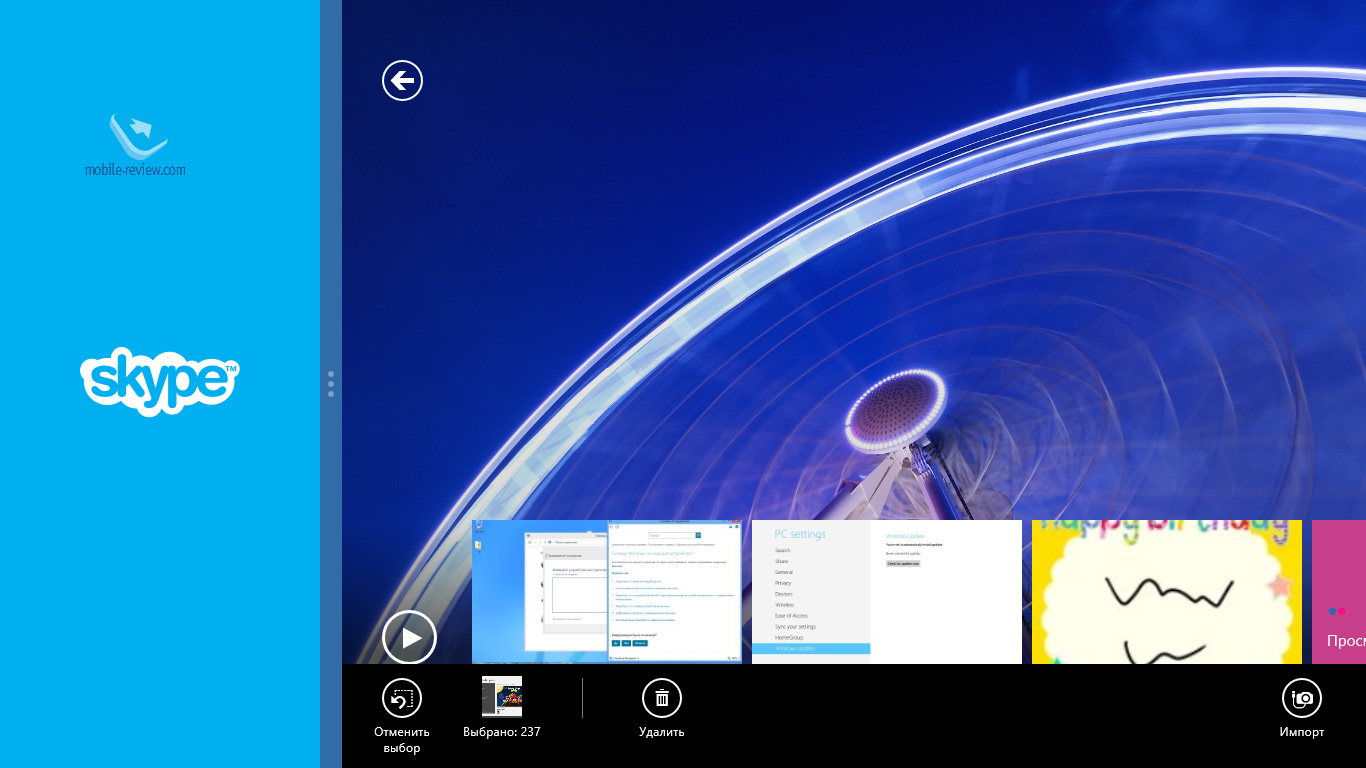The height and width of the screenshot is (768, 1366).
Task: Grab the three-dot snap divider handle
Action: (x=331, y=384)
